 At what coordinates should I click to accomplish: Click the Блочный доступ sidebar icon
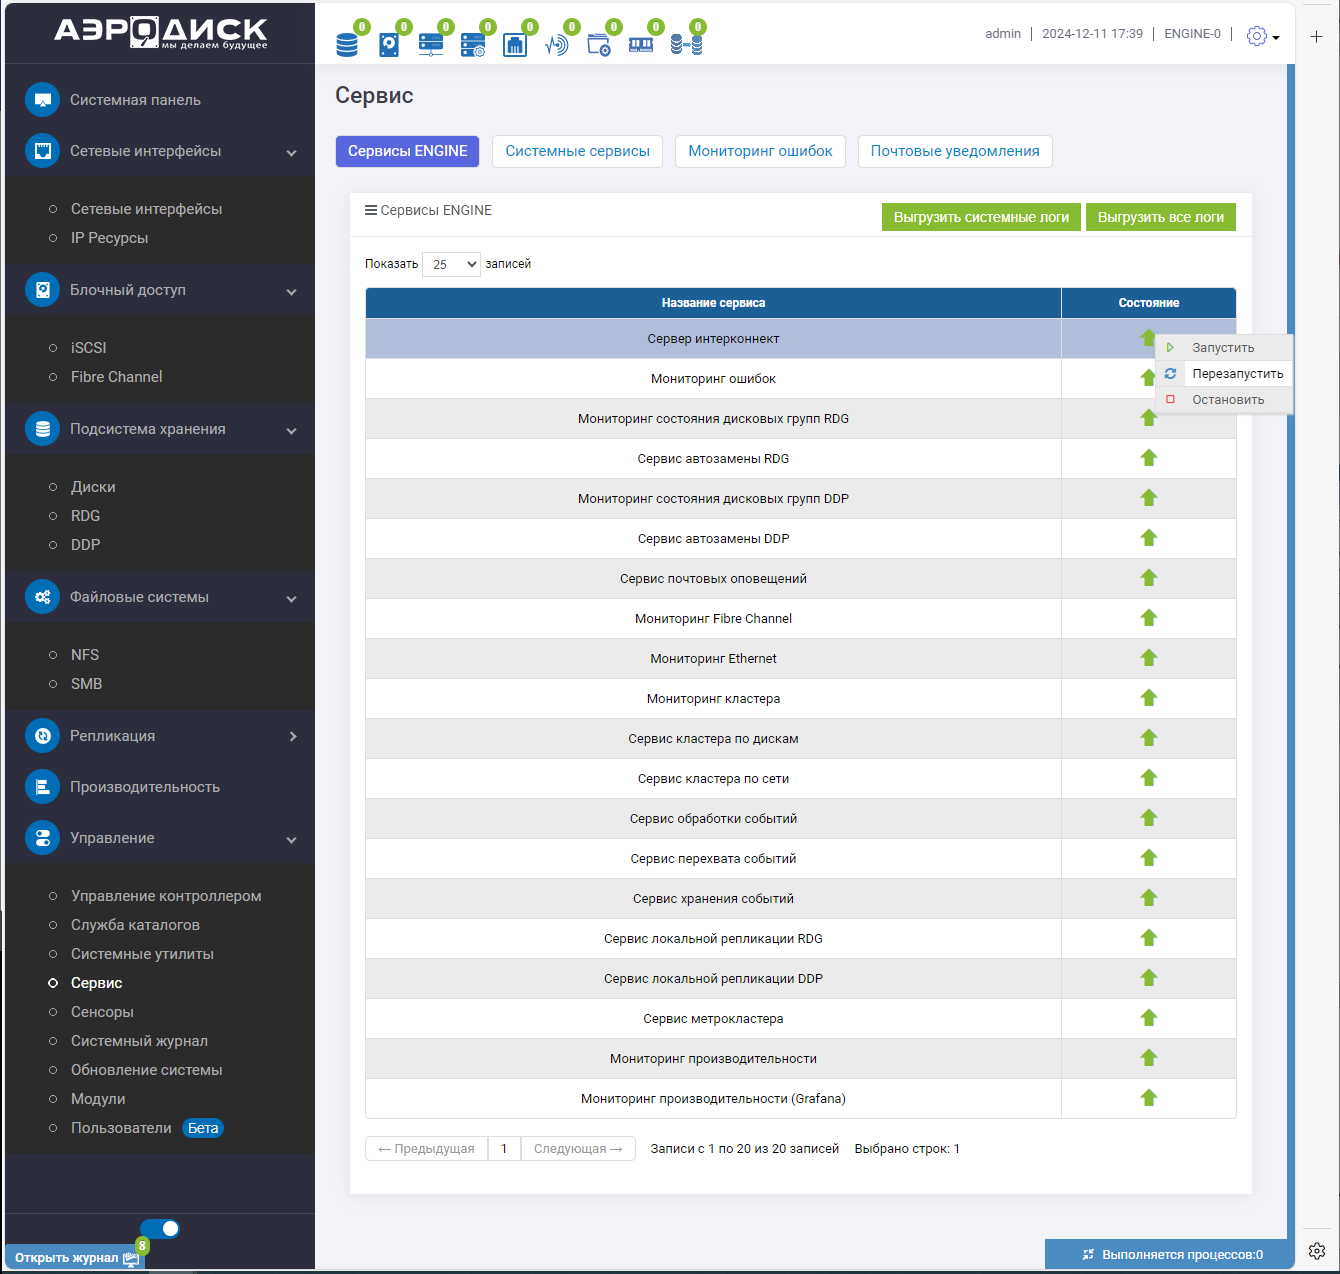point(42,290)
